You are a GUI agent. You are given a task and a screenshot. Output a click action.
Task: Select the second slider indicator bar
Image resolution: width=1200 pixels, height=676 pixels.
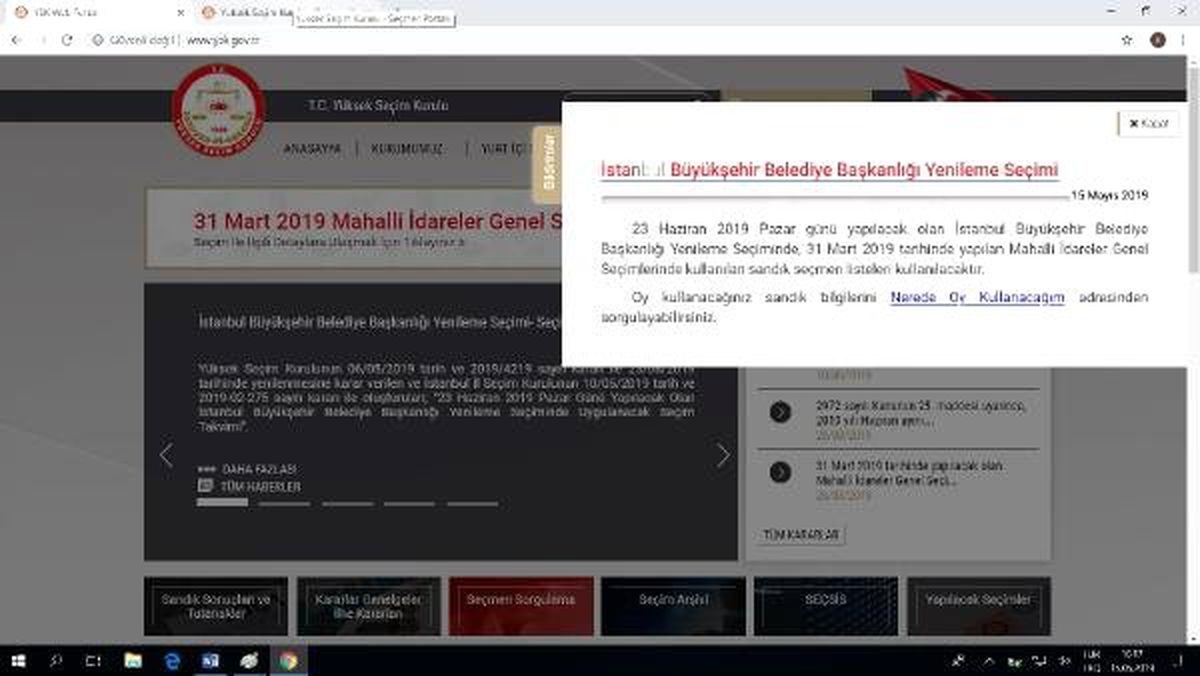click(285, 503)
